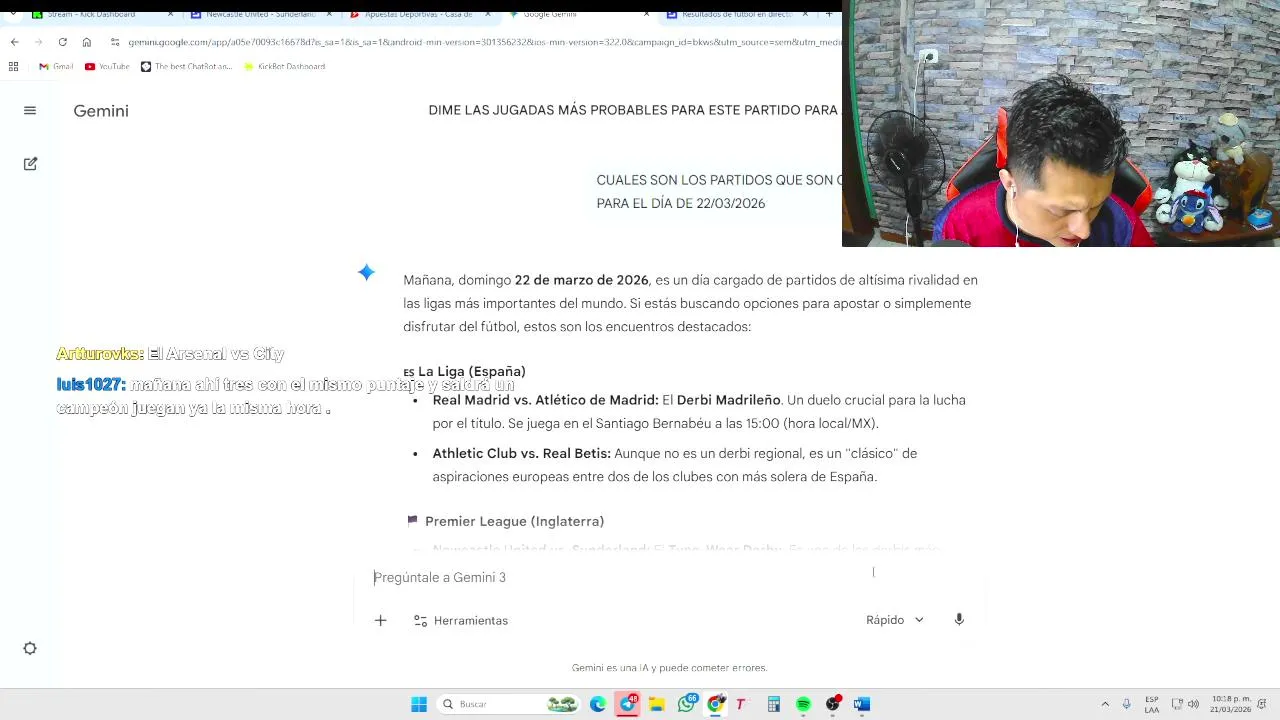Switch to the Newcastle United - Sunderland tab
The height and width of the screenshot is (720, 1280).
tap(259, 14)
